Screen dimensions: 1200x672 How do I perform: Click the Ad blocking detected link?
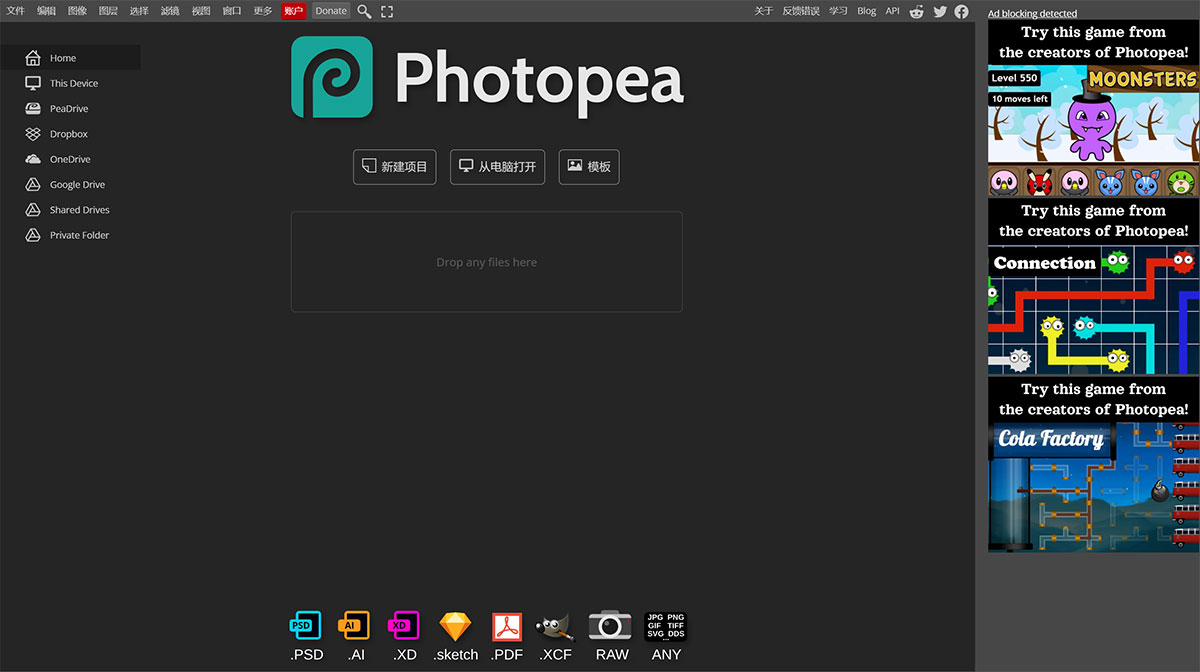1032,13
